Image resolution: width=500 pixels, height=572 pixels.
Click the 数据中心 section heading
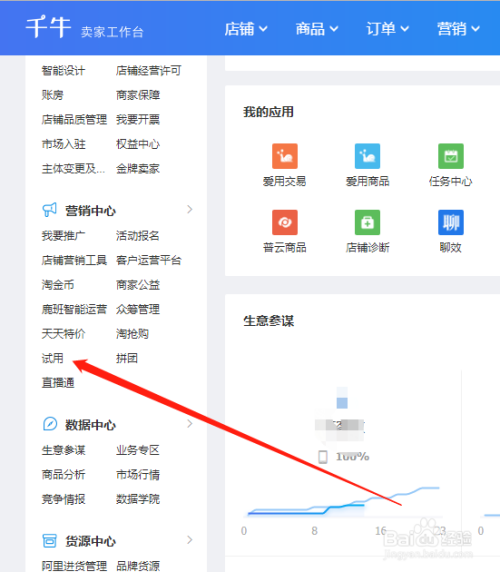[x=90, y=425]
